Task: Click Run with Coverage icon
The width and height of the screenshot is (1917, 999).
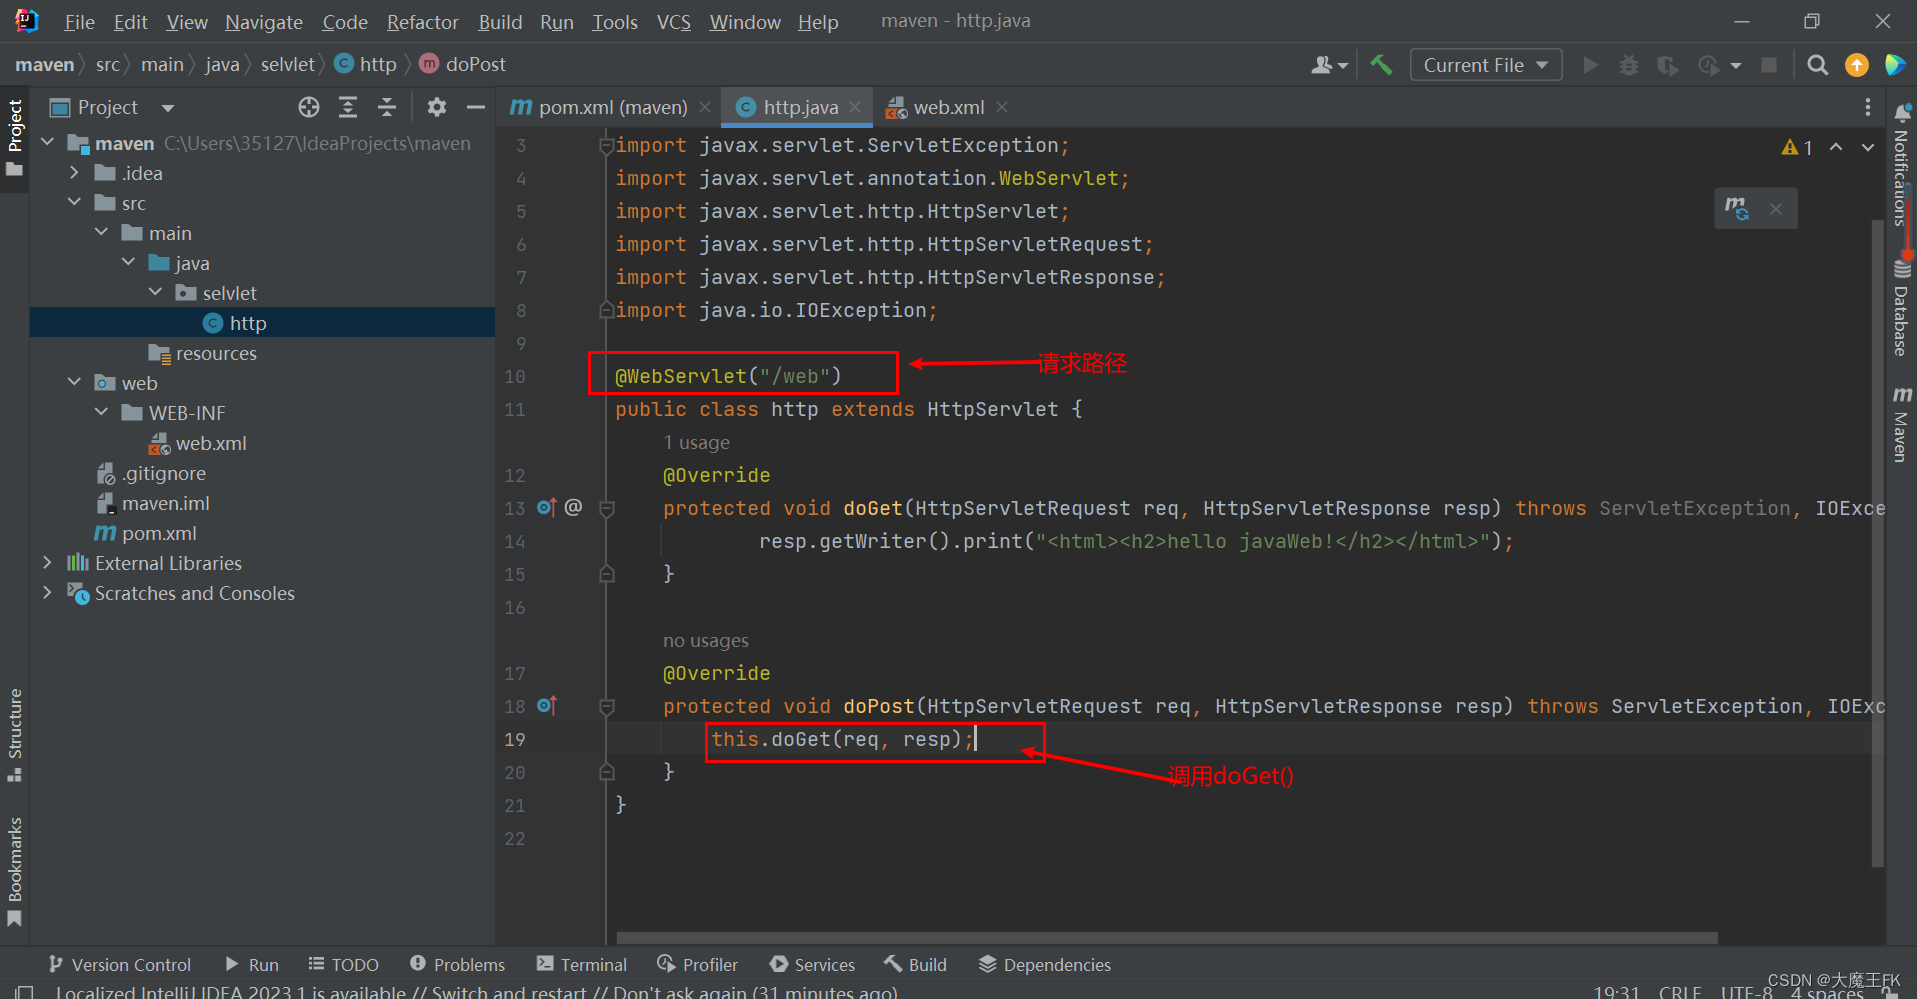Action: (x=1667, y=65)
